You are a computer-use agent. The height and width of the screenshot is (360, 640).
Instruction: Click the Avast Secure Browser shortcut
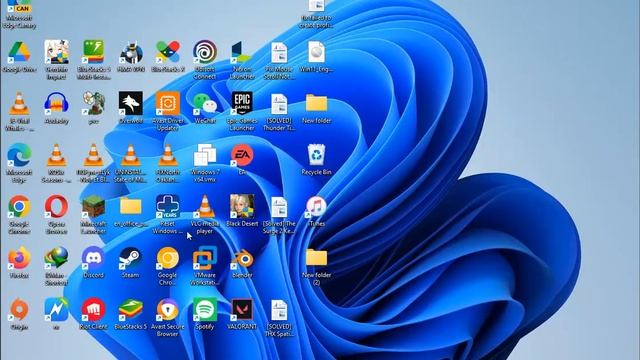point(168,309)
